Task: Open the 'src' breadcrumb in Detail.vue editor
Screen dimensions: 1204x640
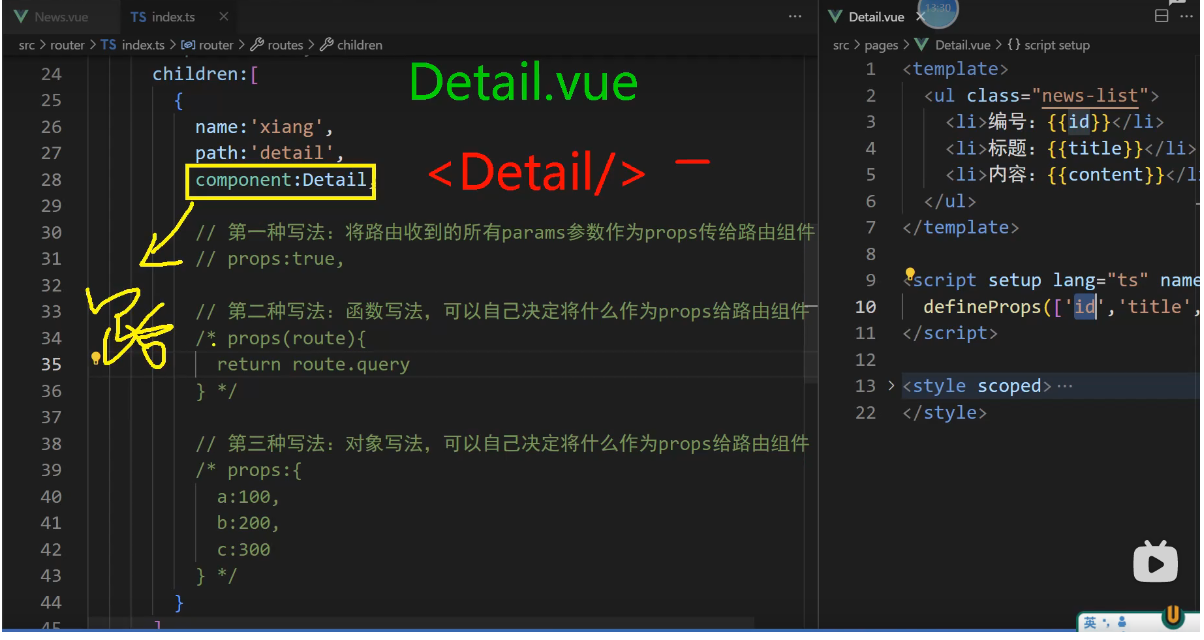Action: point(841,45)
